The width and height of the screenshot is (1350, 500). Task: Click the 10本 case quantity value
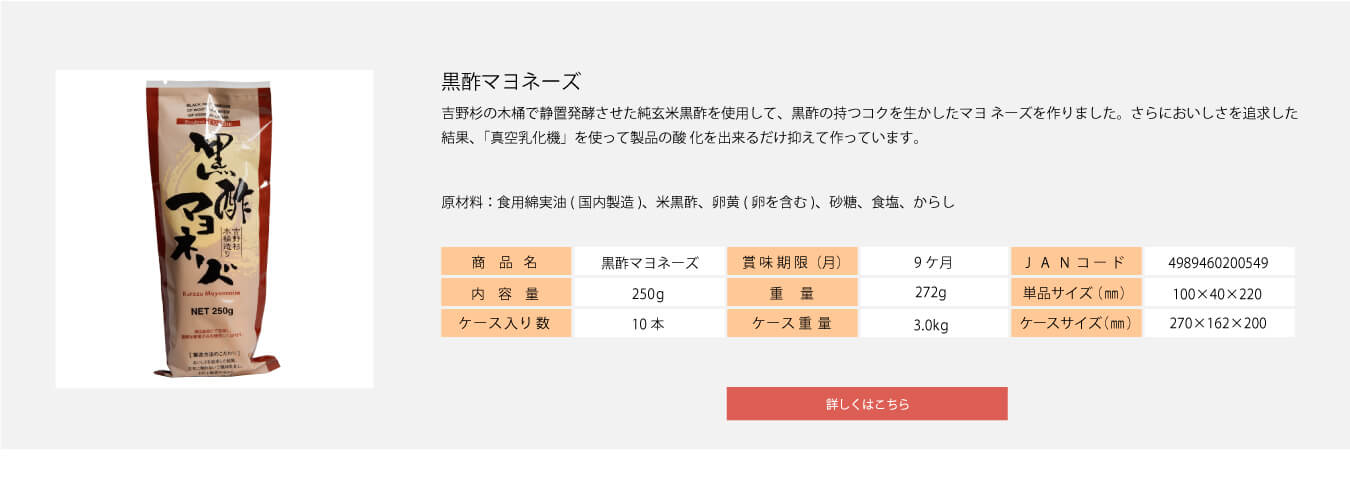pos(648,324)
